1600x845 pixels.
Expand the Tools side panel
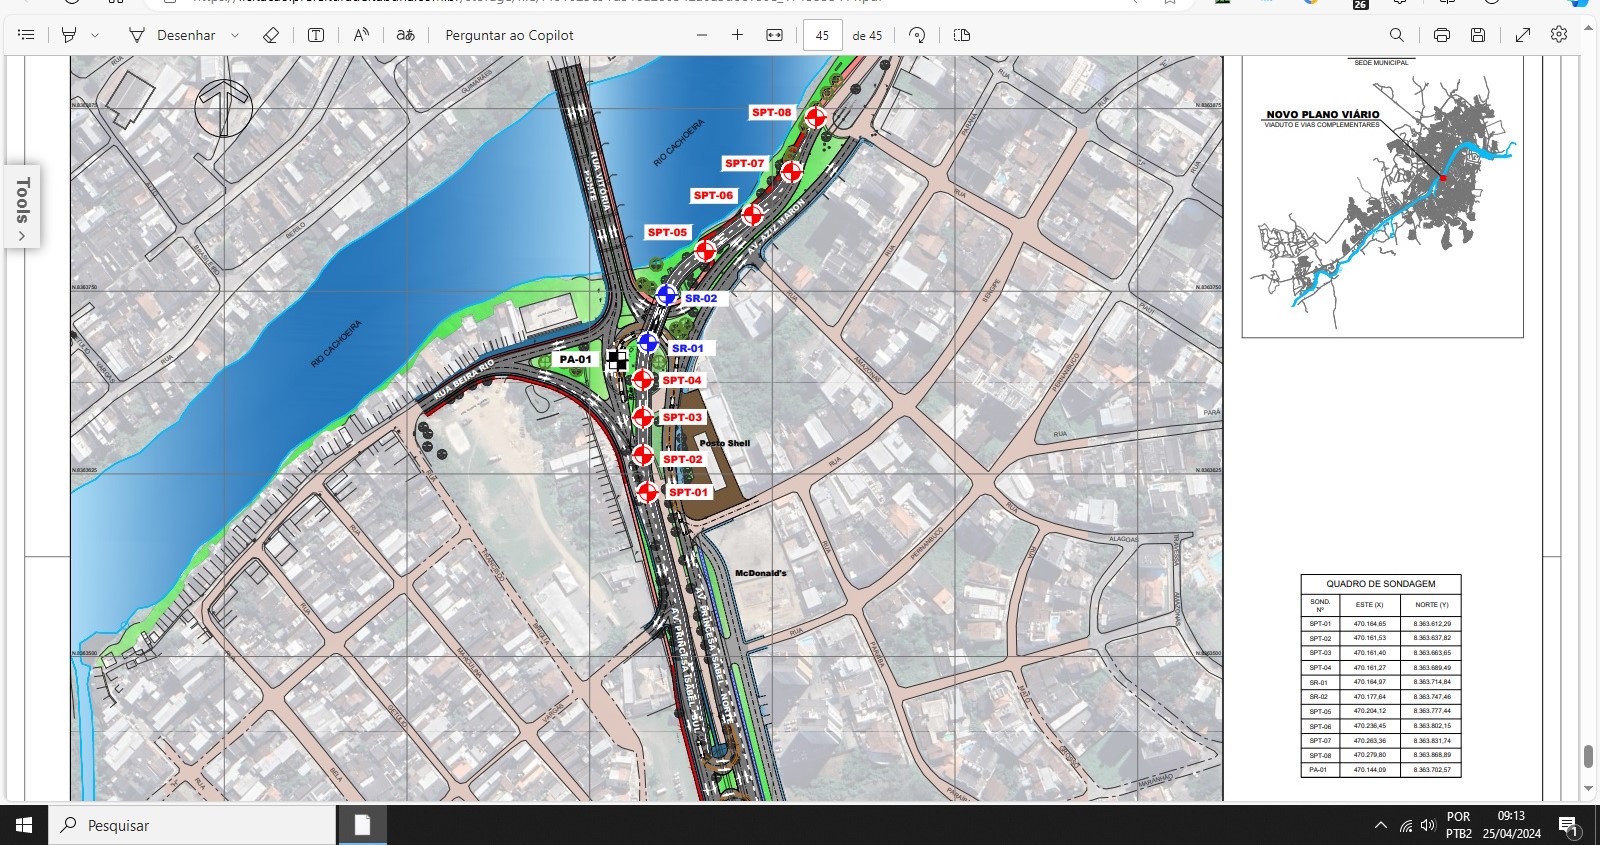(22, 207)
